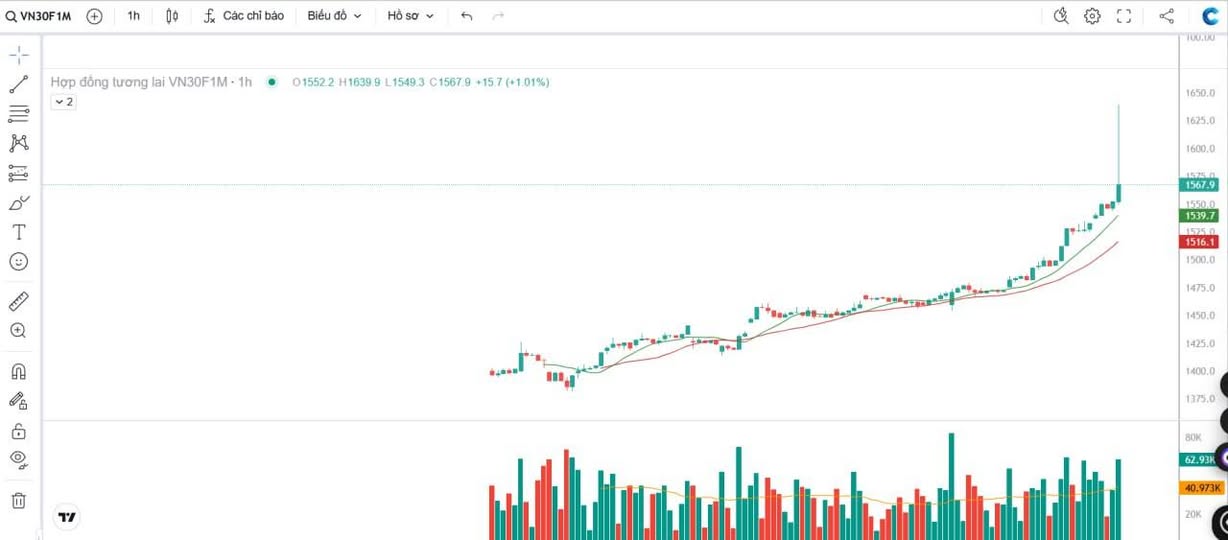Screen dimensions: 1228x540
Task: Expand the Hồ sơ dropdown
Action: pyautogui.click(x=411, y=16)
